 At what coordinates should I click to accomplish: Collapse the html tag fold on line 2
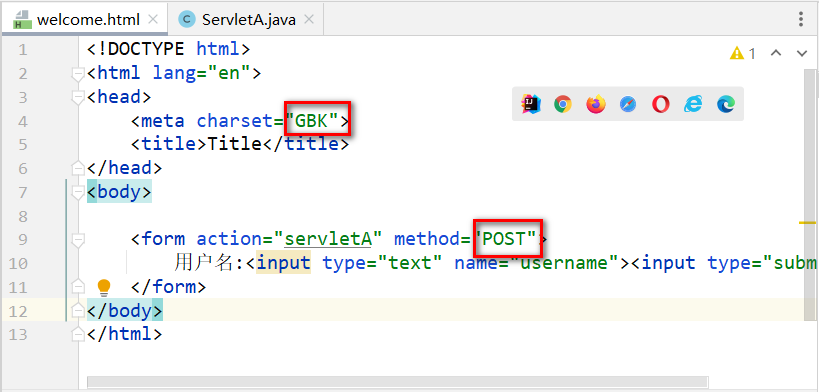[78, 74]
